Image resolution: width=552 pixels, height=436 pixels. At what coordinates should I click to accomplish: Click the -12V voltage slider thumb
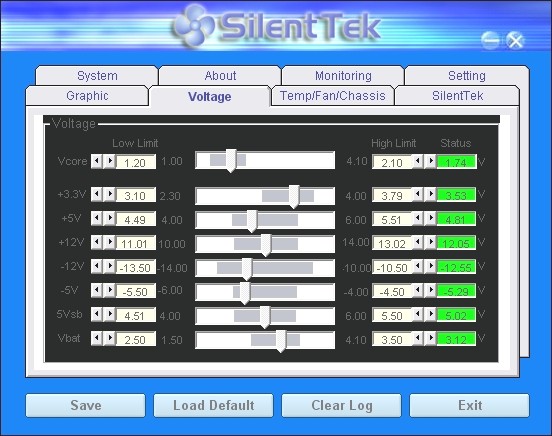247,269
